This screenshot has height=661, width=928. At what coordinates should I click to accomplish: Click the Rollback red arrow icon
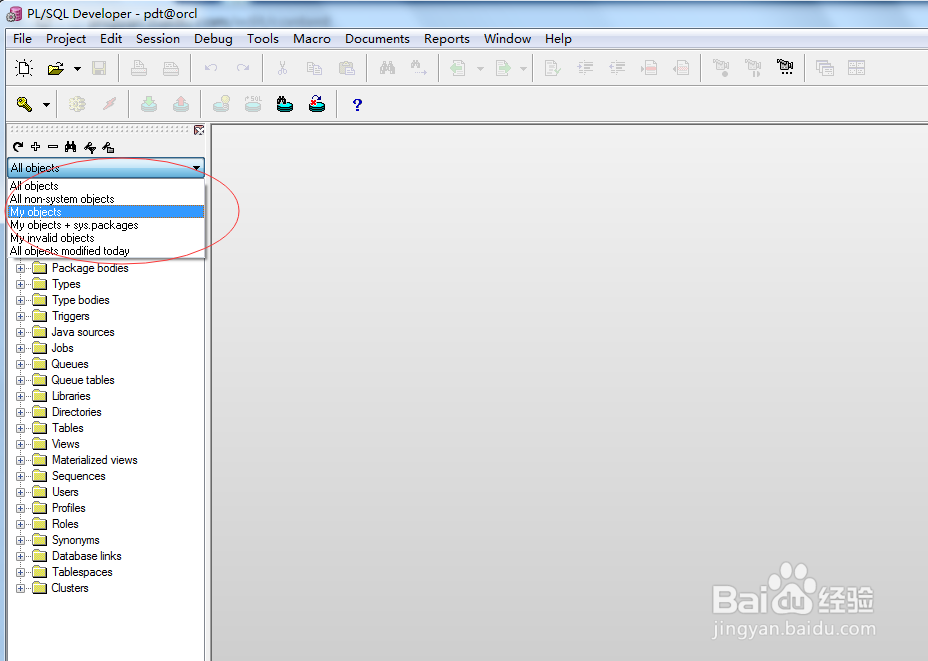click(181, 105)
